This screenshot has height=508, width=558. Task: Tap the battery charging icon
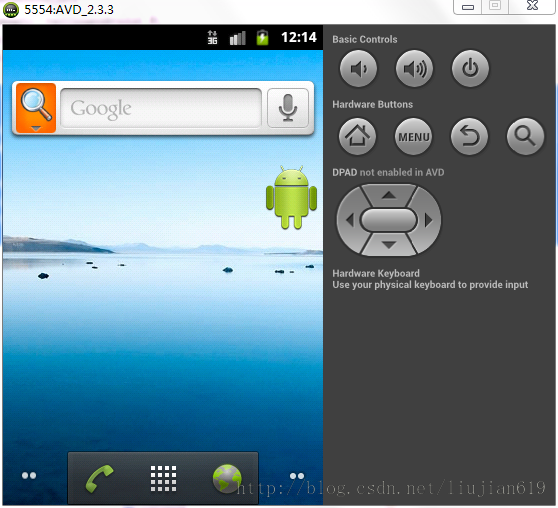(x=263, y=37)
